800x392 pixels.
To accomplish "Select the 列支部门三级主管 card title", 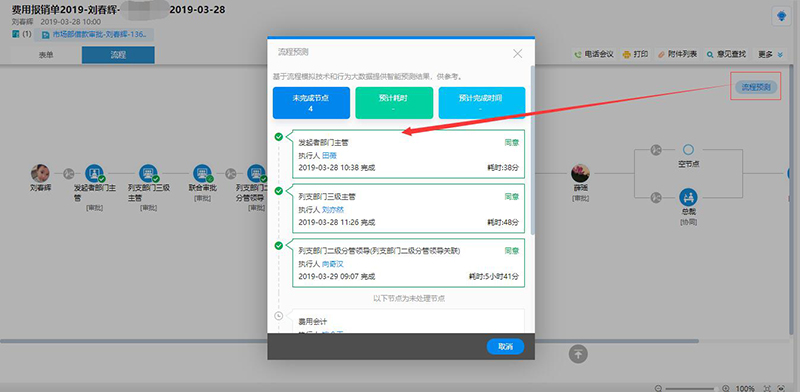I will [x=327, y=197].
